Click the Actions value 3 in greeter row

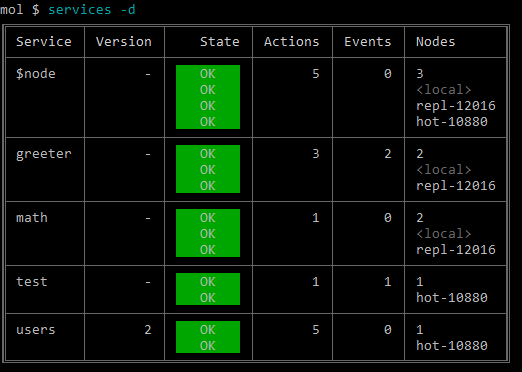316,154
